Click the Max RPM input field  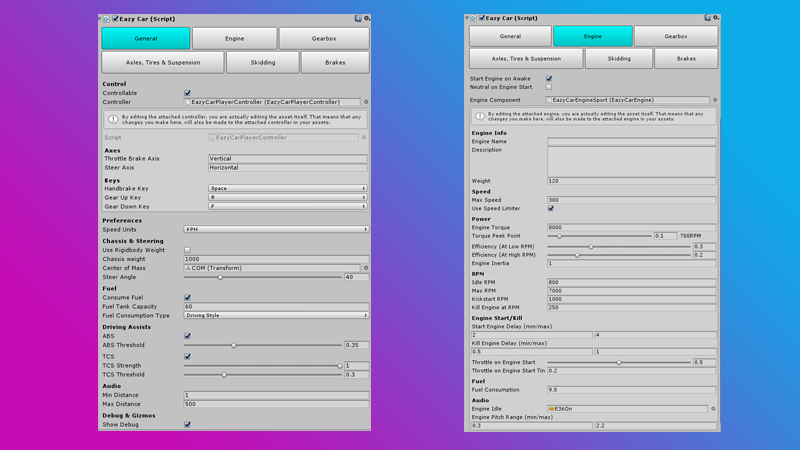[632, 291]
